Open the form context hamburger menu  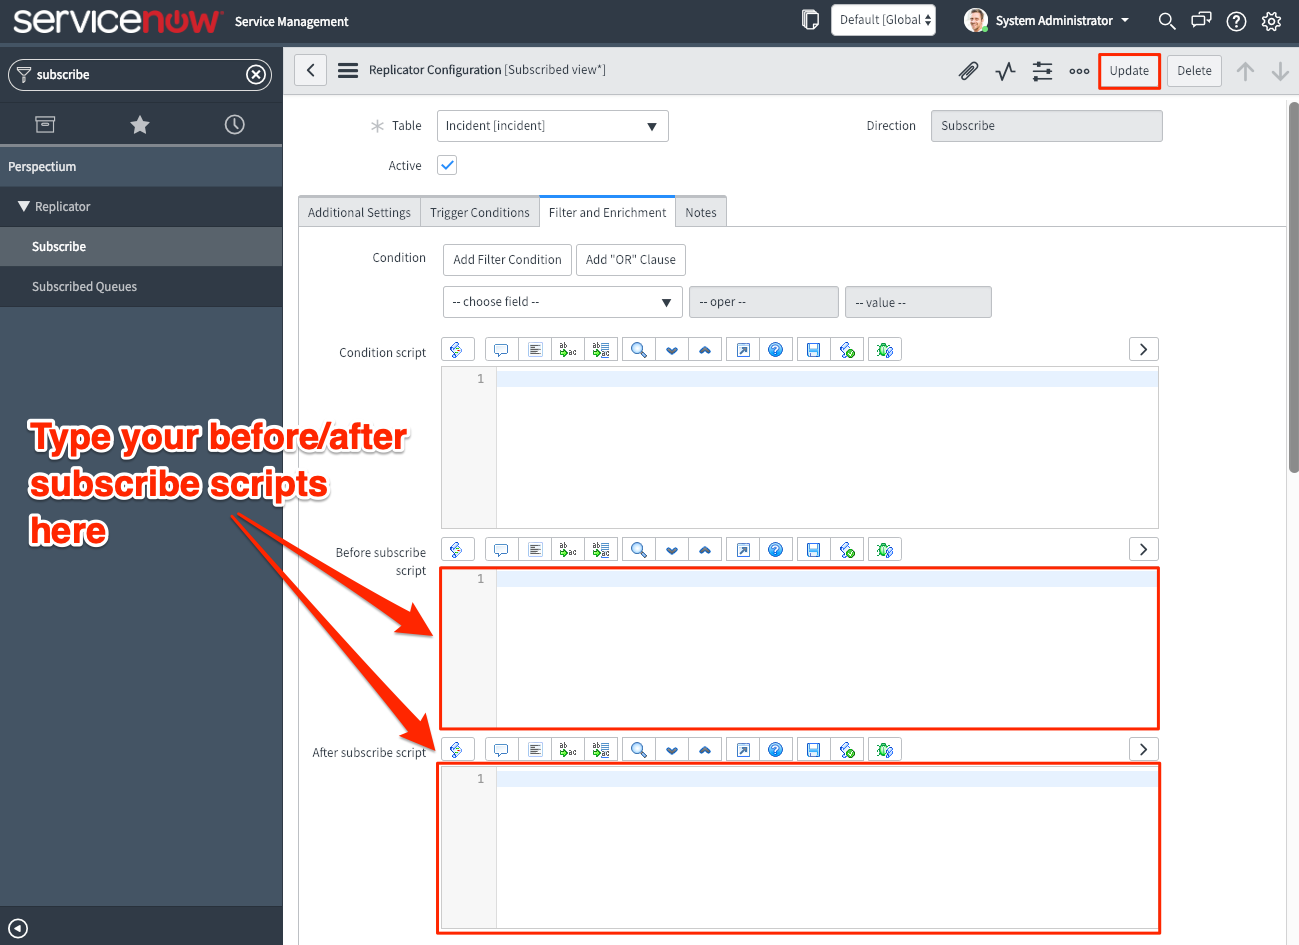tap(348, 70)
